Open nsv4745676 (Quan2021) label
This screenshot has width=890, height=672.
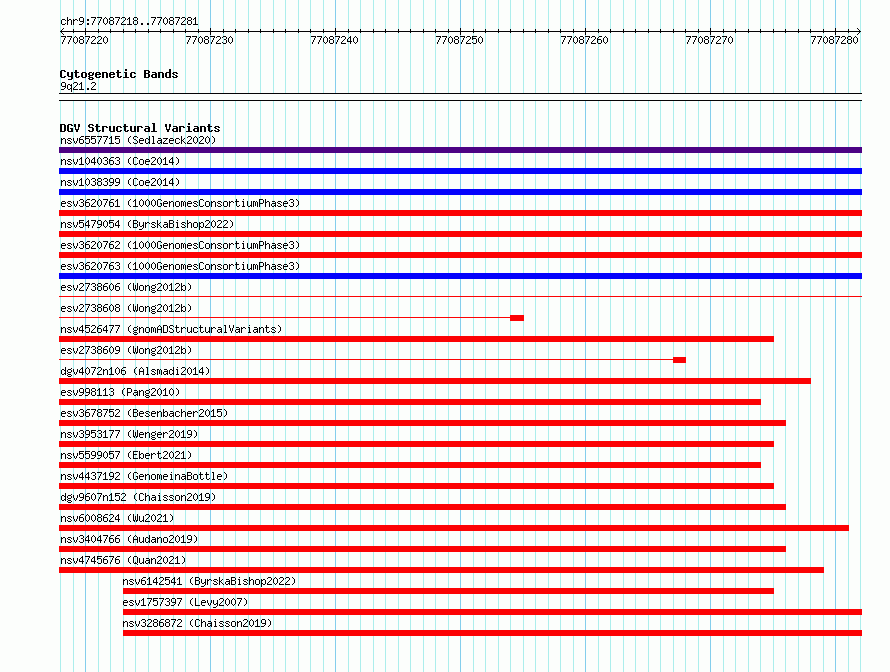pos(123,560)
